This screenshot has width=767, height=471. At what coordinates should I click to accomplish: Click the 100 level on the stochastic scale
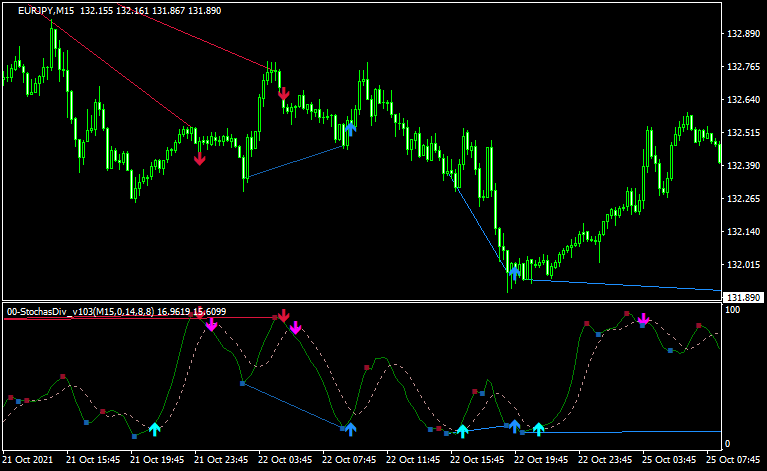[x=732, y=311]
